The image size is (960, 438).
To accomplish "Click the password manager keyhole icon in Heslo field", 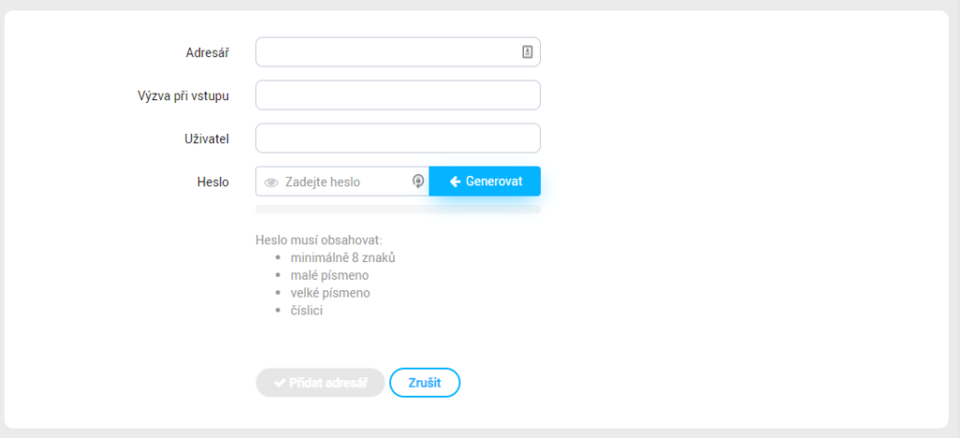I will click(418, 181).
